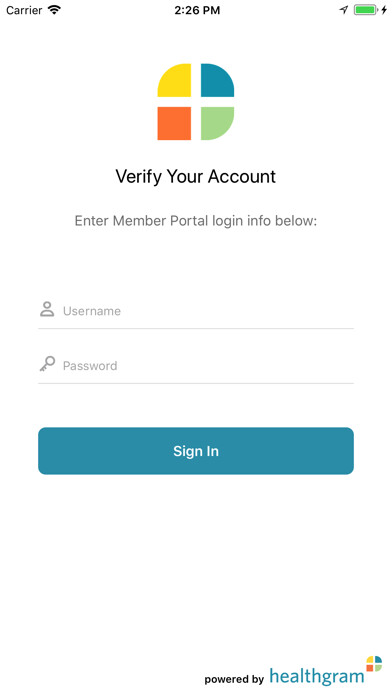Click the Verify Your Account heading
This screenshot has height=696, width=392.
[x=196, y=177]
